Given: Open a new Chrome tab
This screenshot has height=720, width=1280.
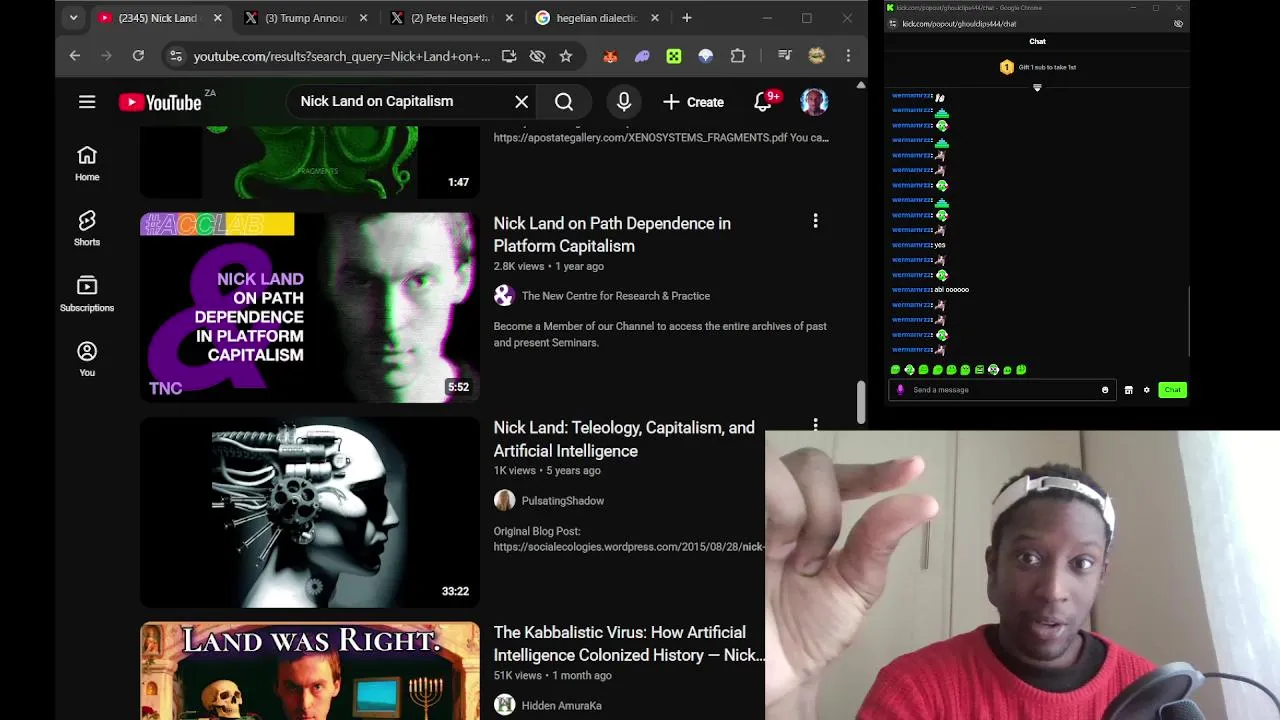Looking at the screenshot, I should [x=687, y=18].
